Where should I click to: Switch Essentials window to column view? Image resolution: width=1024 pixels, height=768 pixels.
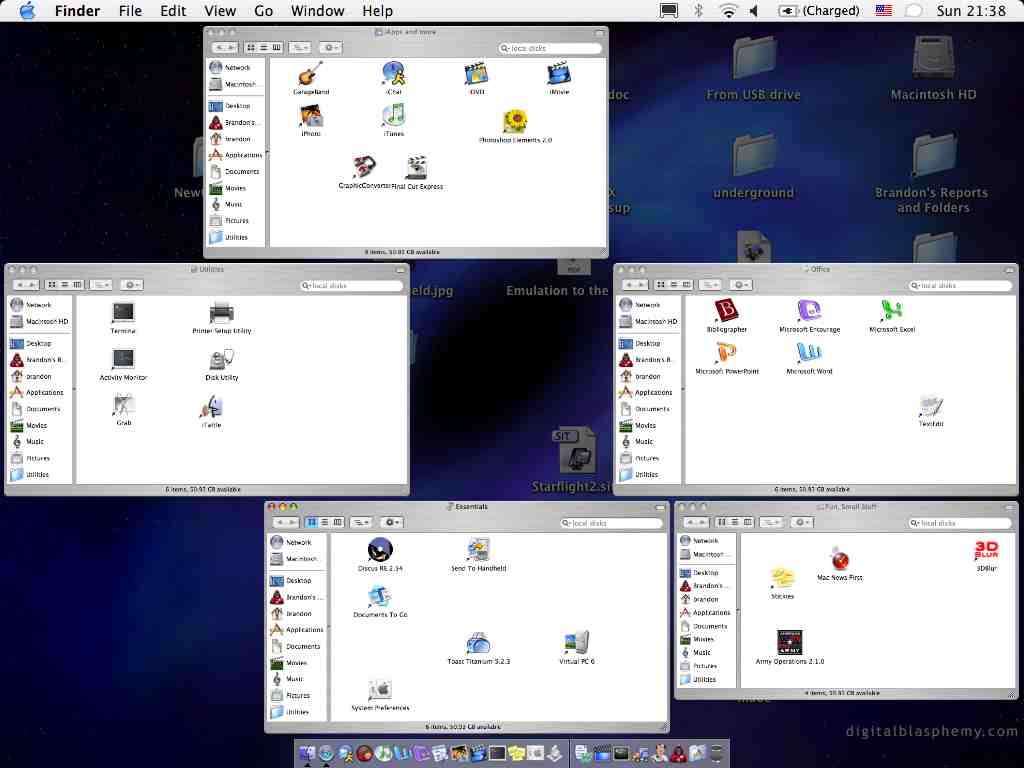pyautogui.click(x=338, y=522)
